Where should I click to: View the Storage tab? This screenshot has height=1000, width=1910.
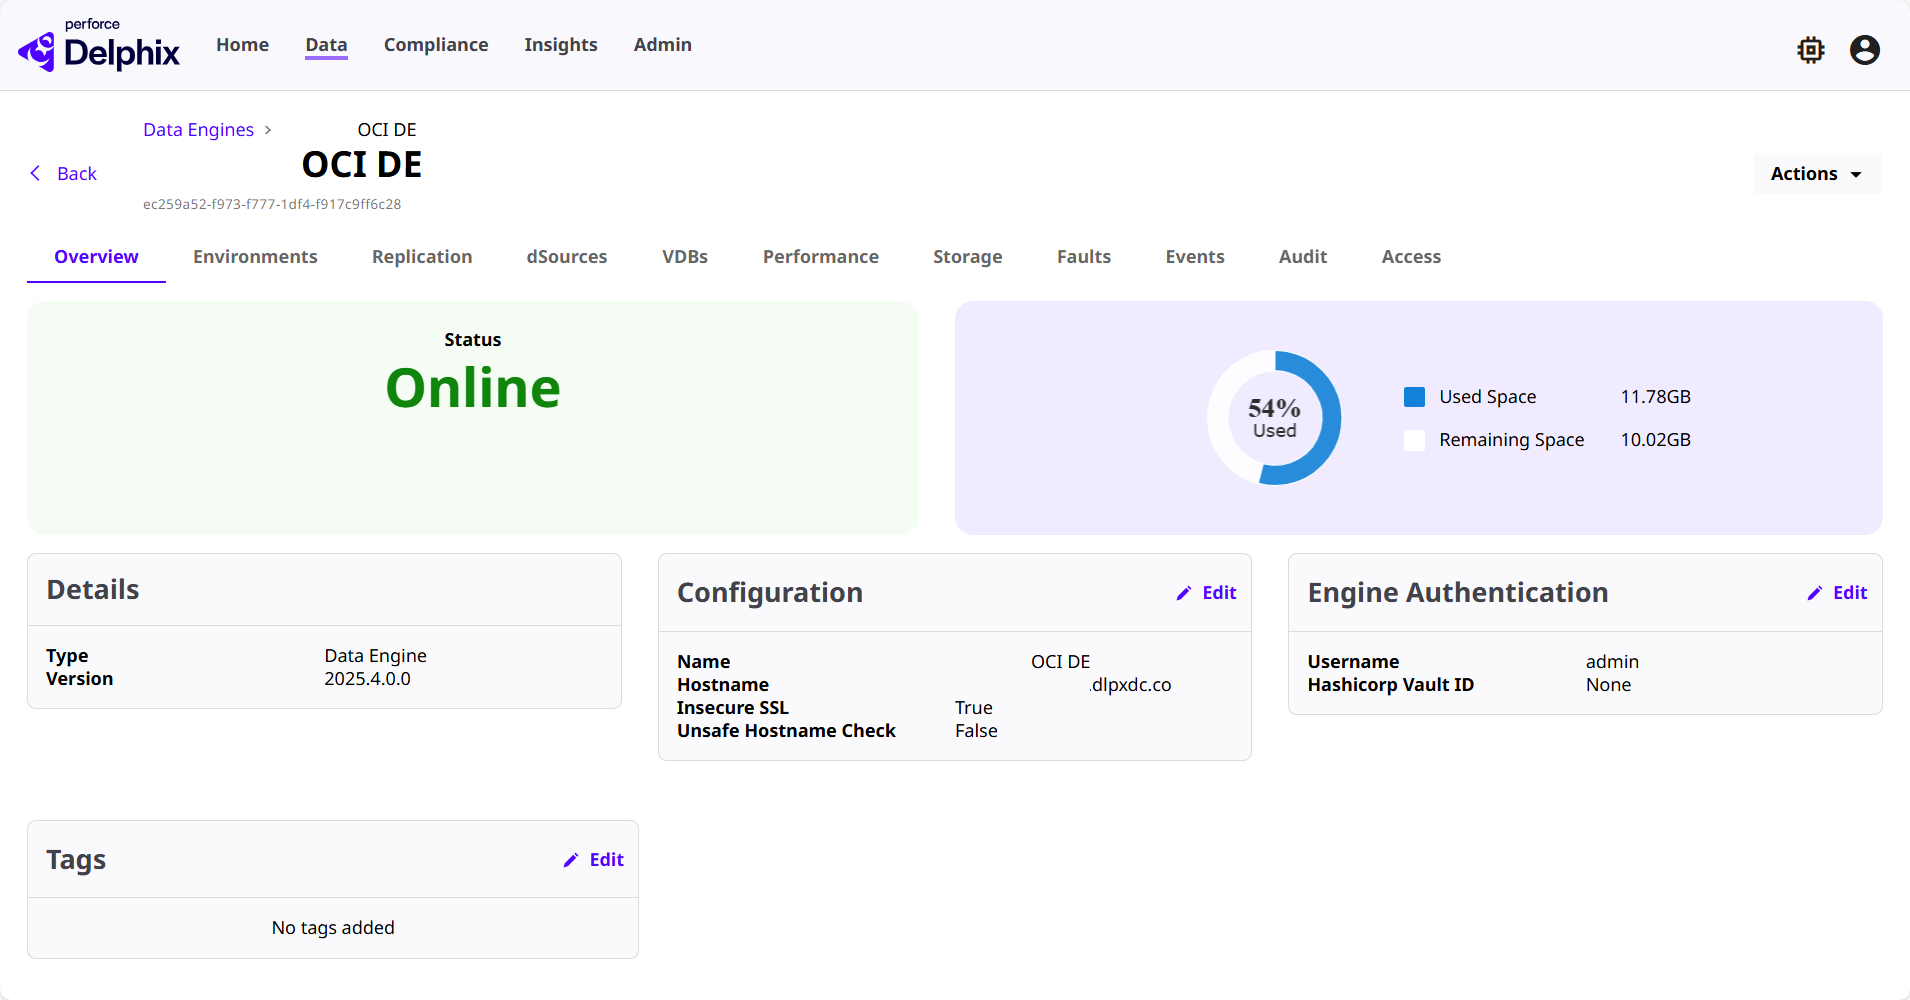pos(968,257)
